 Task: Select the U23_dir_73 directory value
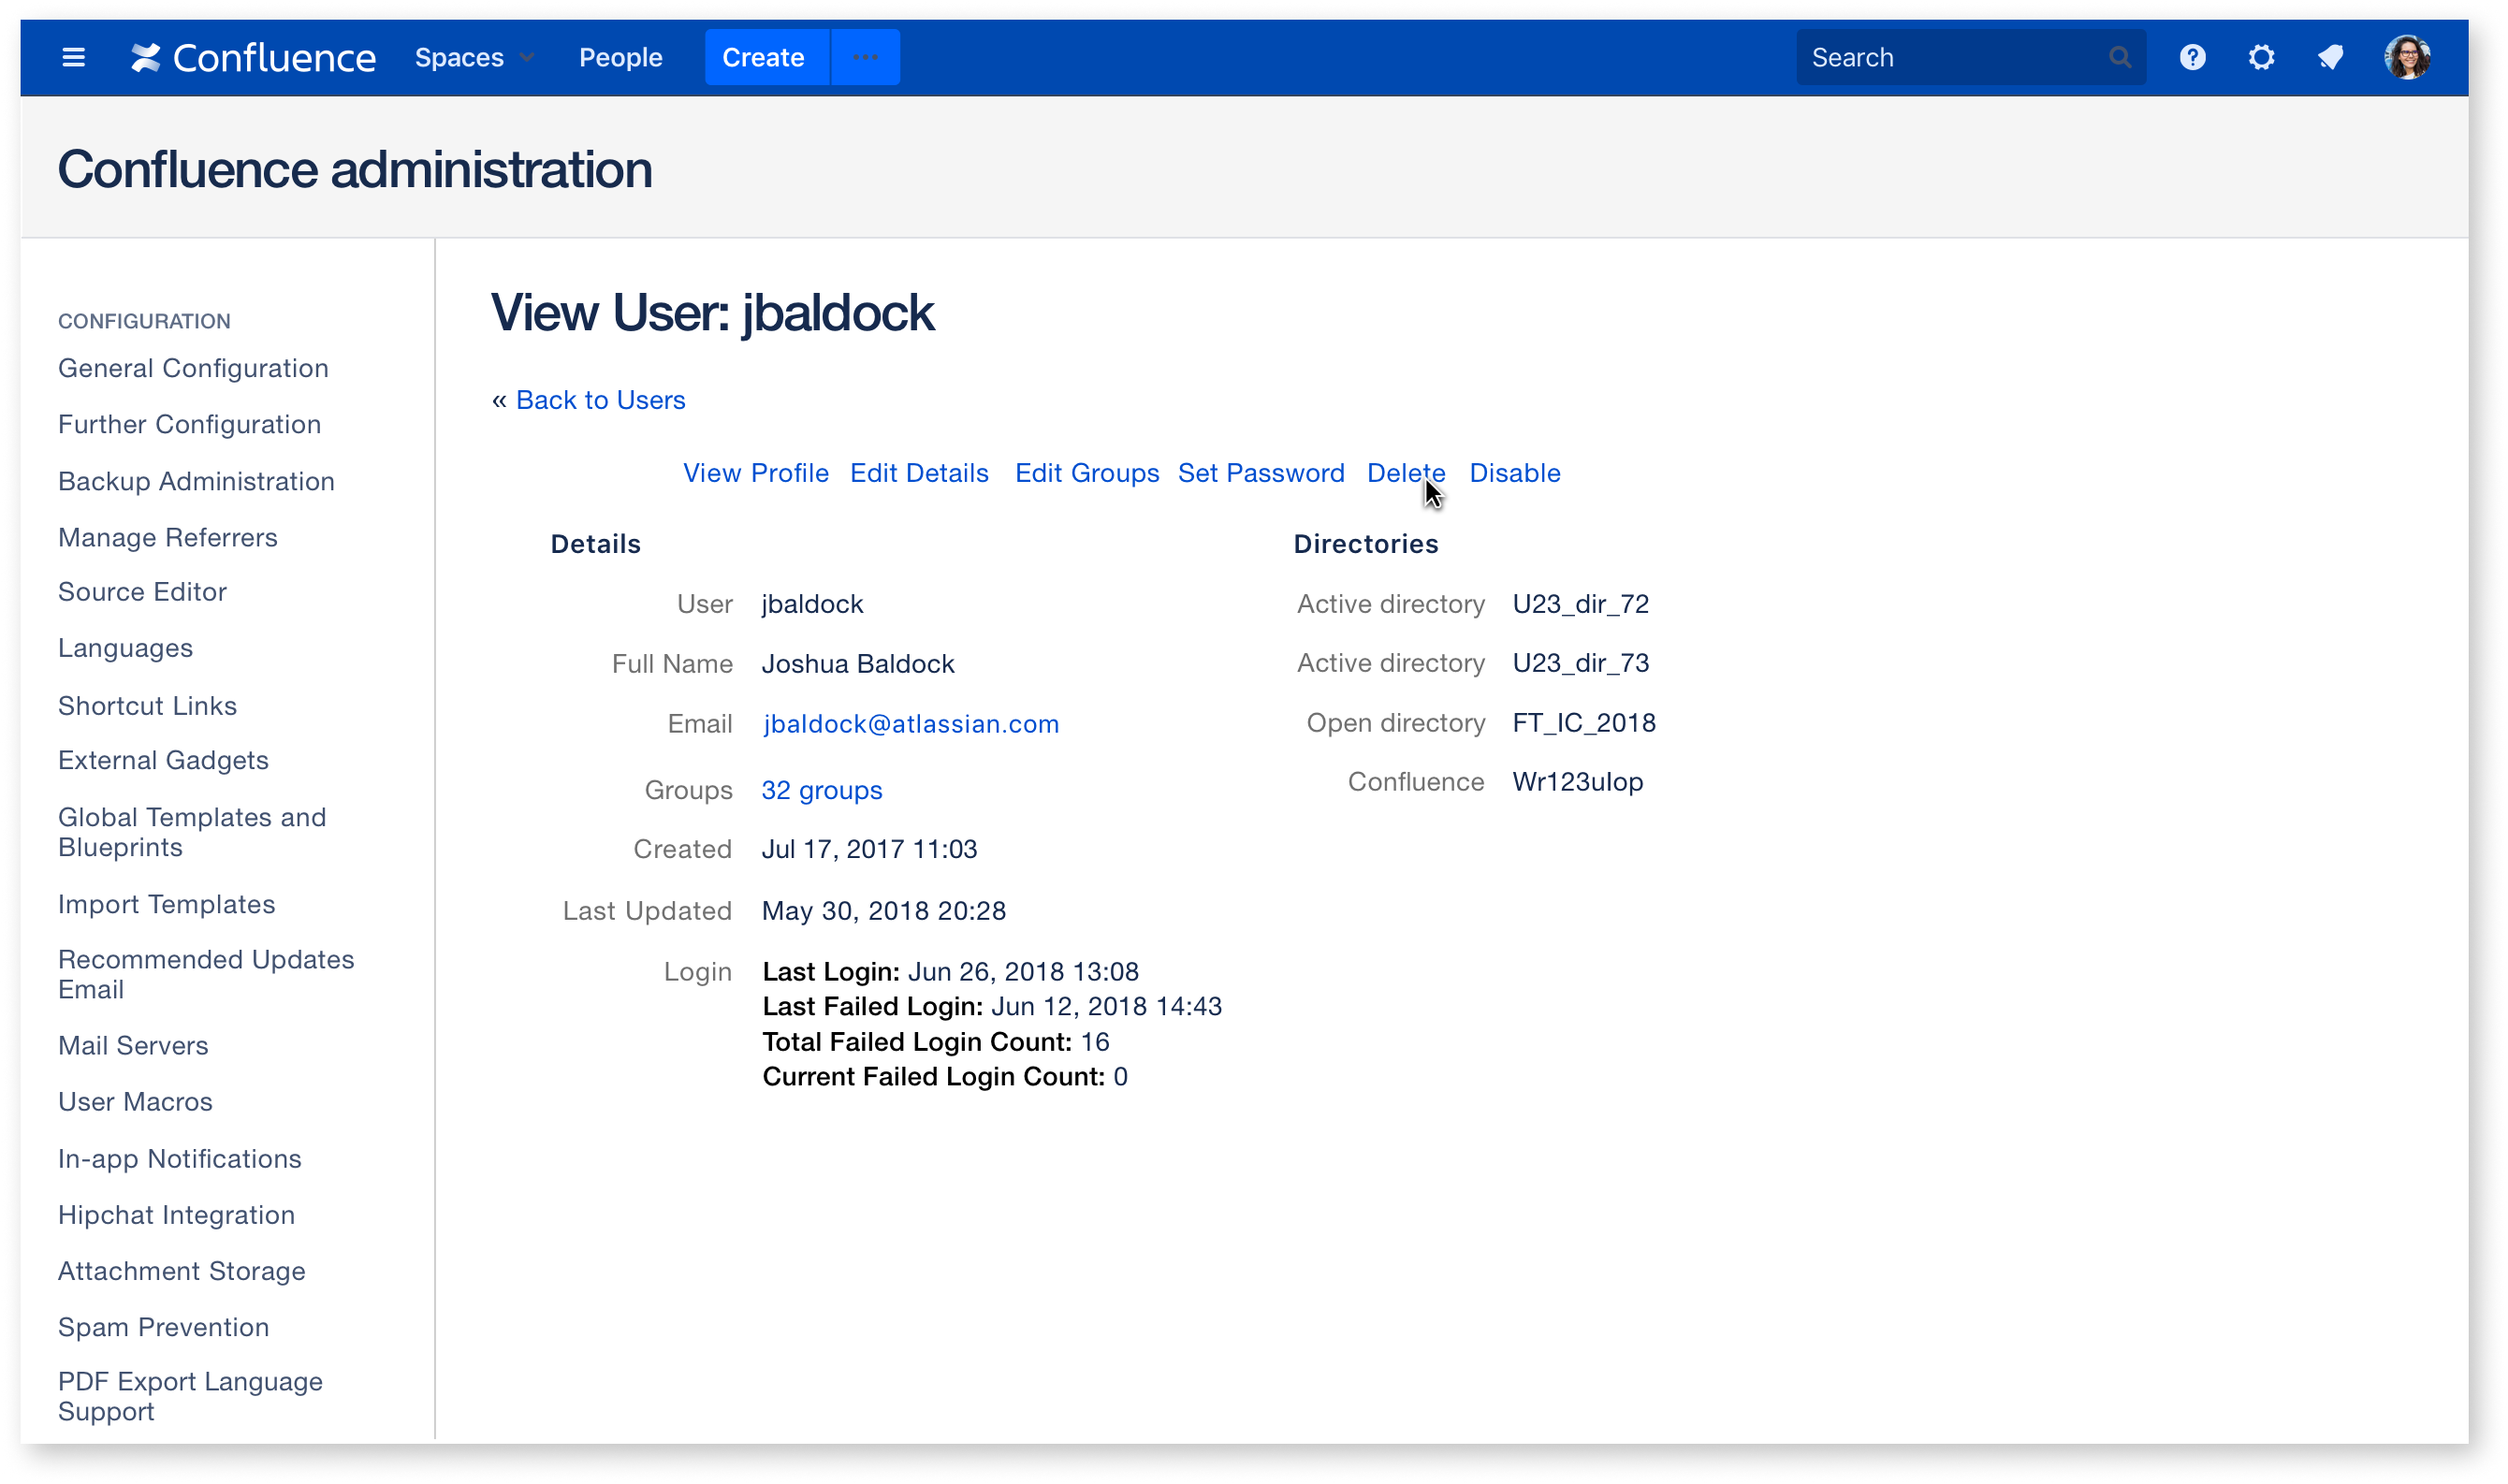pyautogui.click(x=1580, y=663)
